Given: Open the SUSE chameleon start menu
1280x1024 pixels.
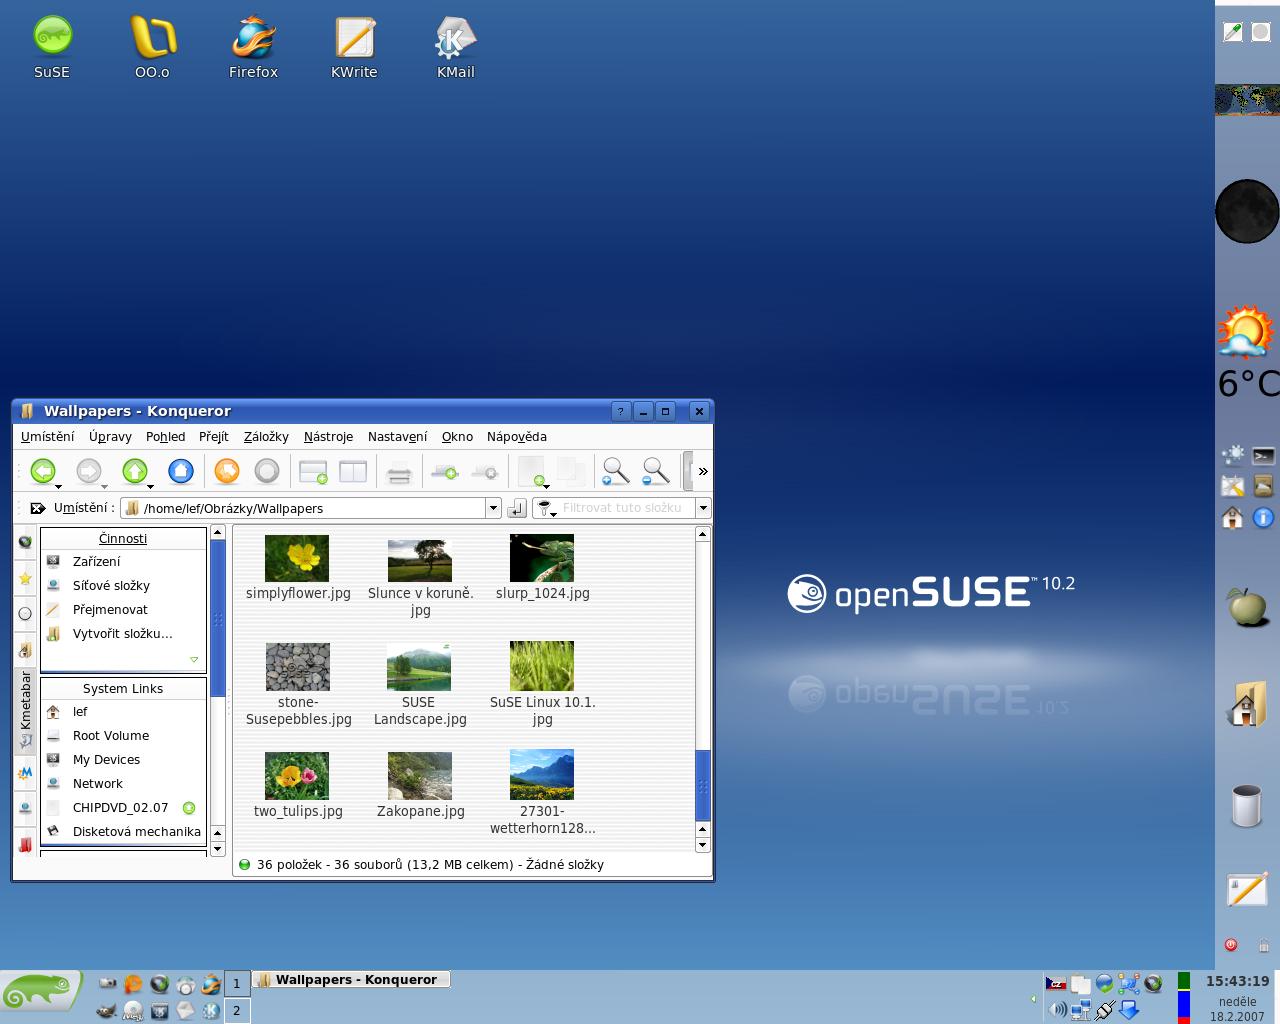Looking at the screenshot, I should [42, 990].
